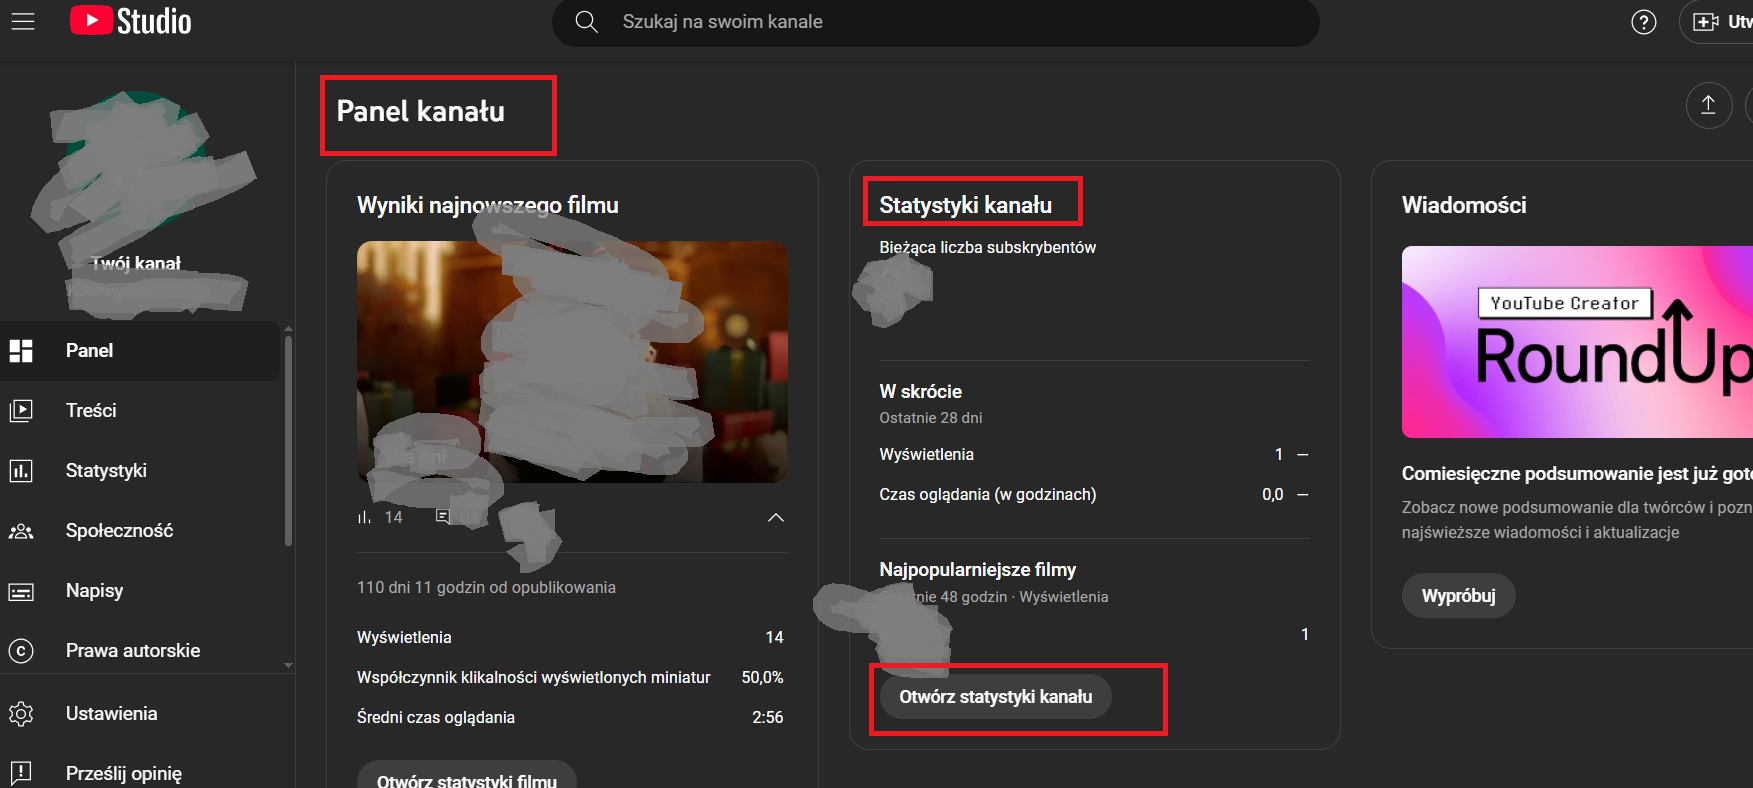Collapse the latest video stats chevron
1753x788 pixels.
click(x=776, y=517)
